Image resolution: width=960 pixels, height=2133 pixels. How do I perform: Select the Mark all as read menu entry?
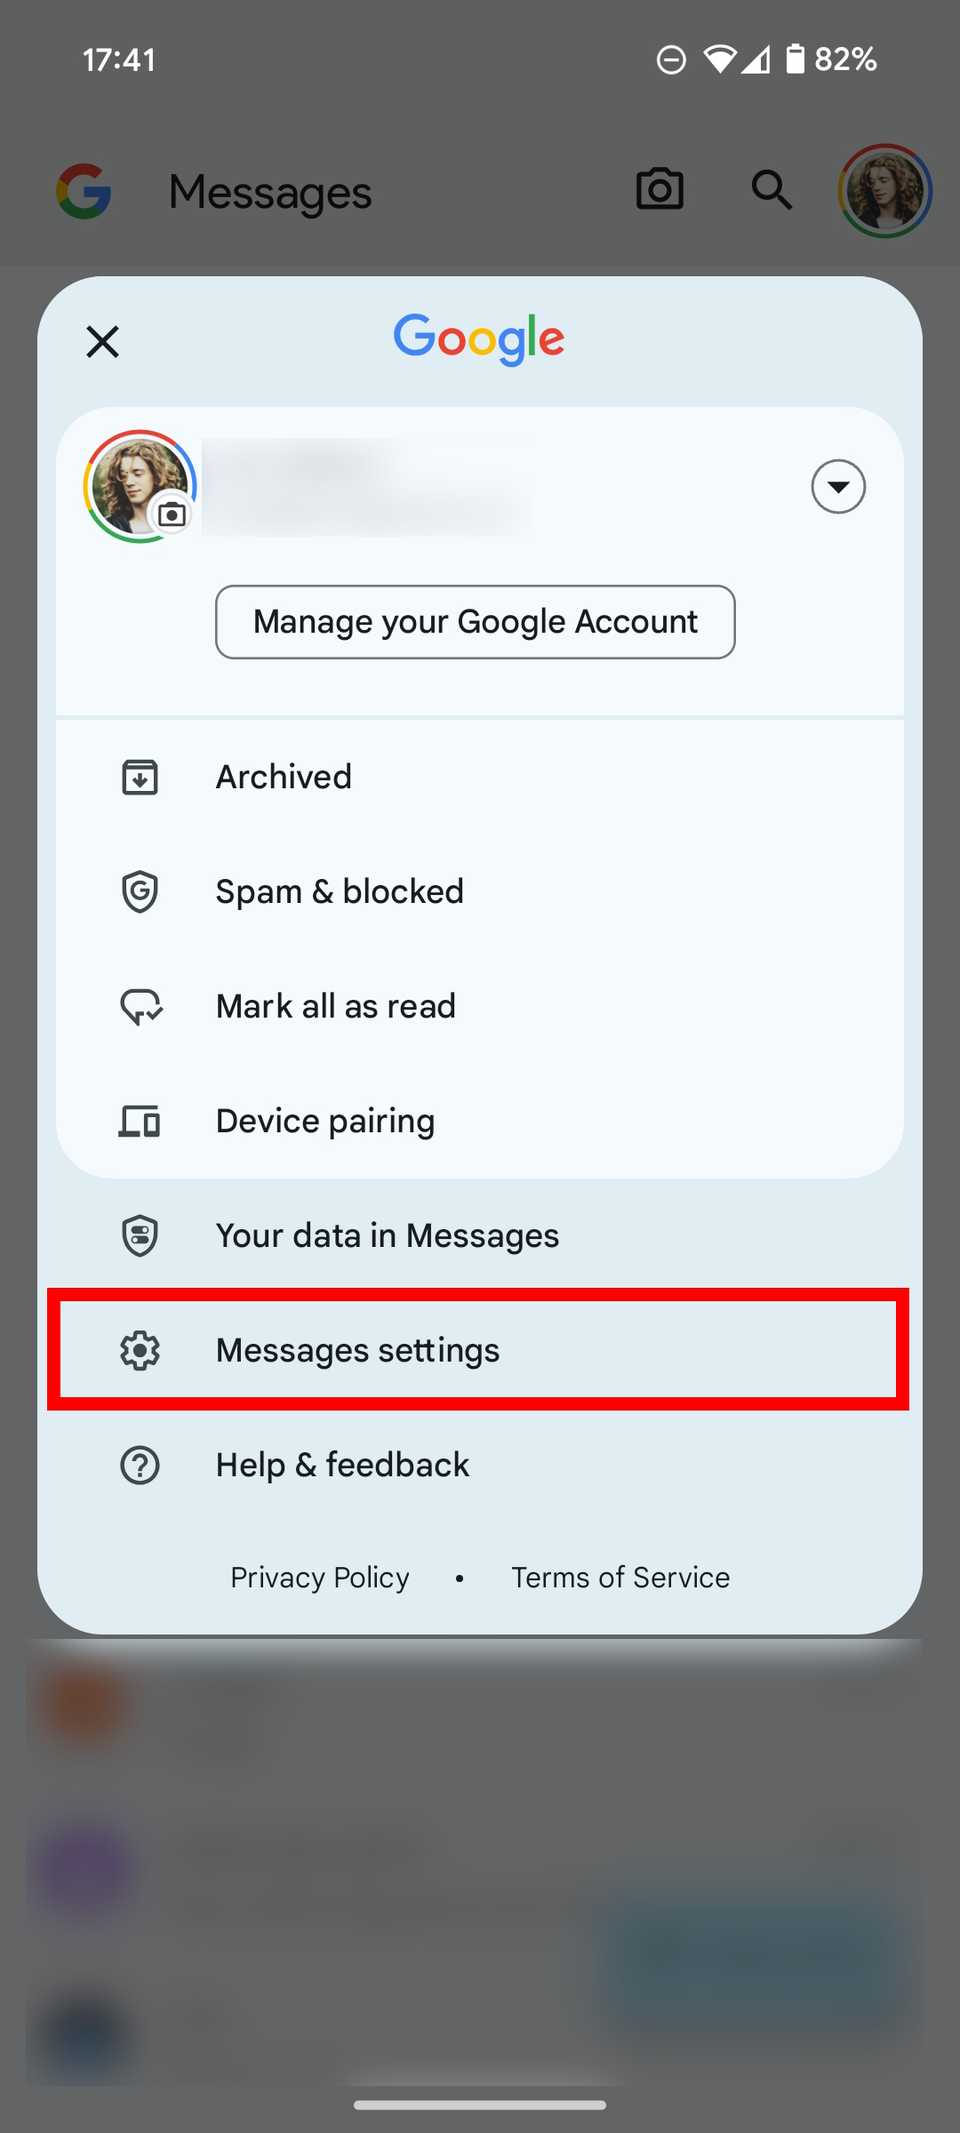[x=335, y=1006]
